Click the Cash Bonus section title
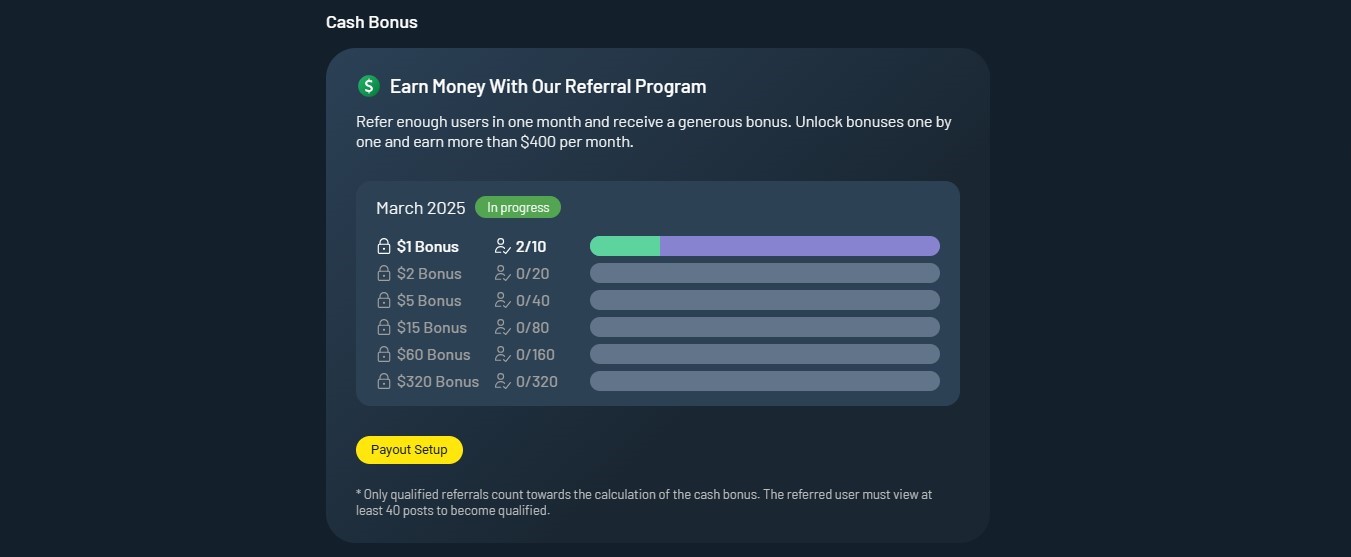1351x557 pixels. click(372, 22)
